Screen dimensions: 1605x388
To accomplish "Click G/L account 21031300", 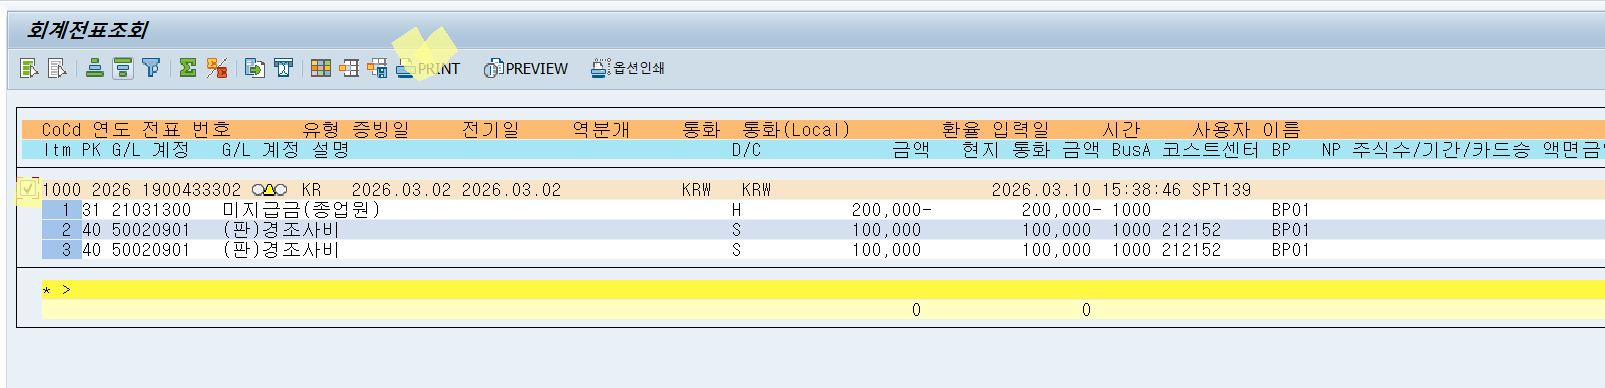I will [x=151, y=210].
